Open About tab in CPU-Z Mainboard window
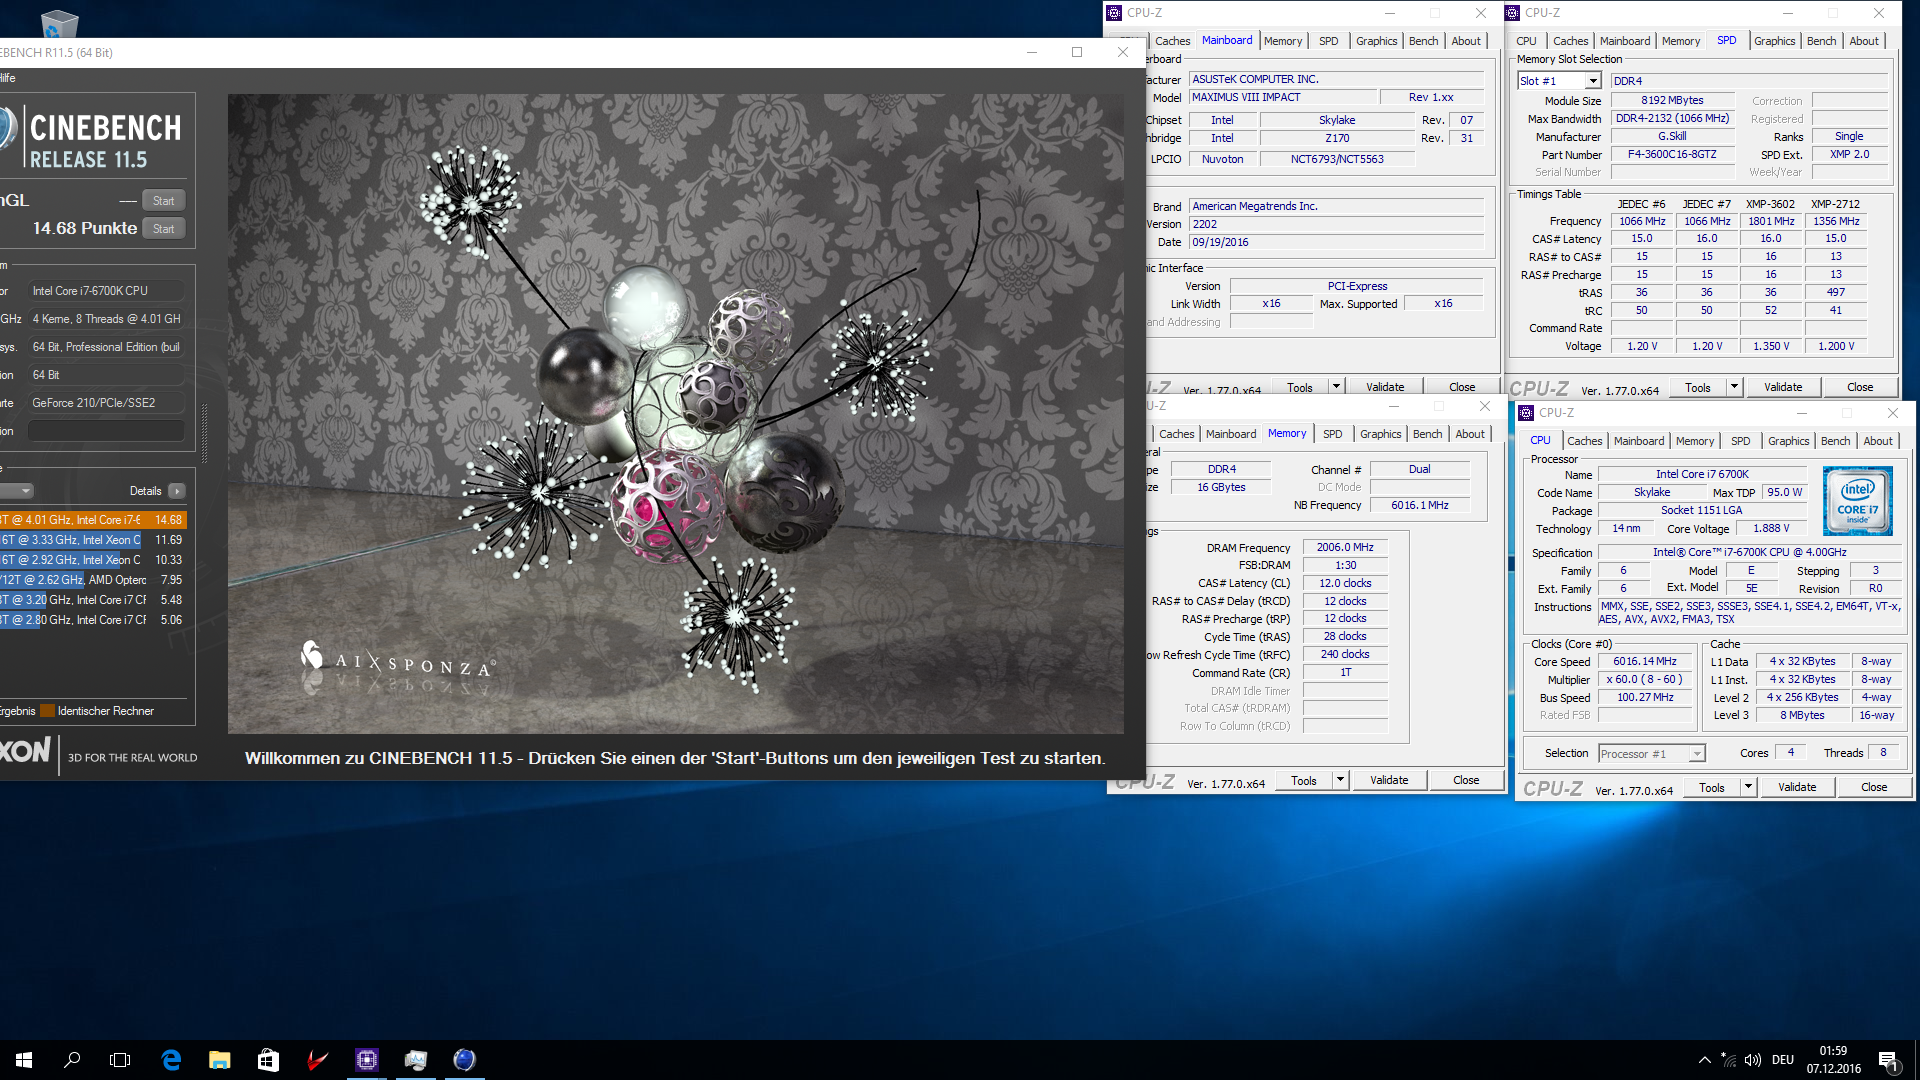This screenshot has width=1920, height=1080. coord(1466,41)
